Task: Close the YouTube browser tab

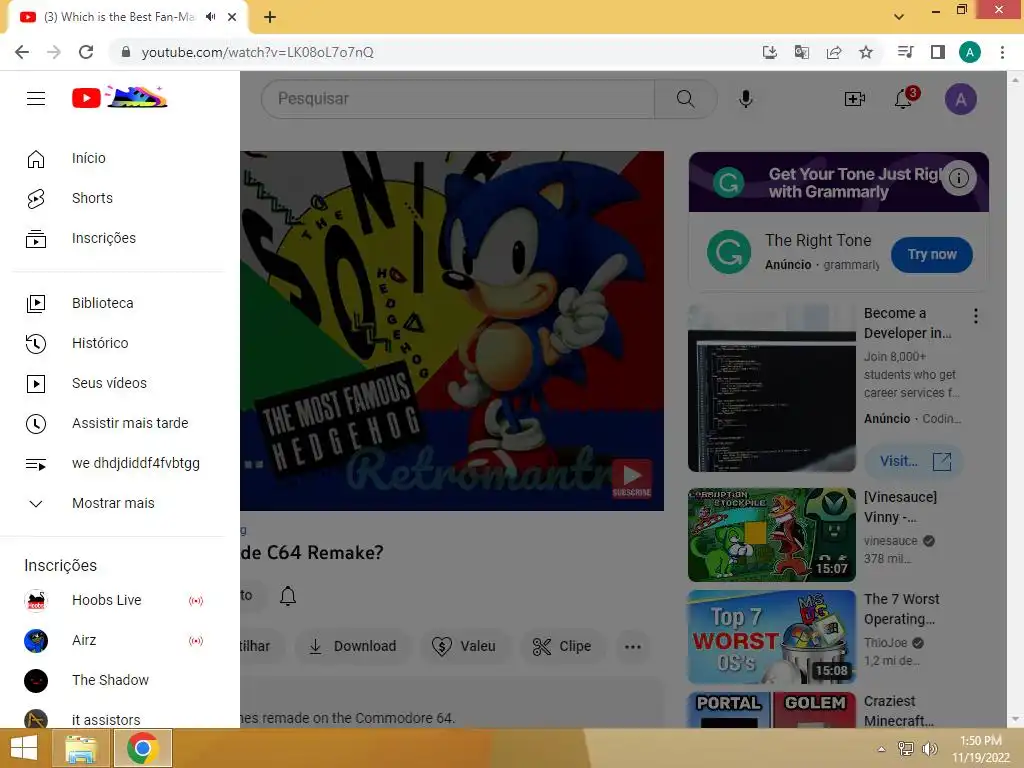Action: (x=232, y=17)
